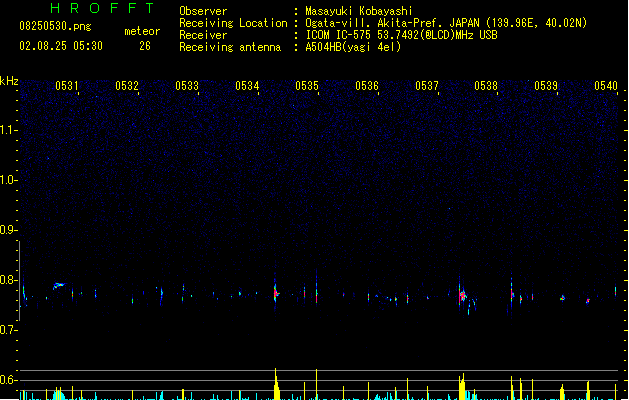The height and width of the screenshot is (400, 629).
Task: Click the strong red echo before 0535
Action: [x=276, y=293]
